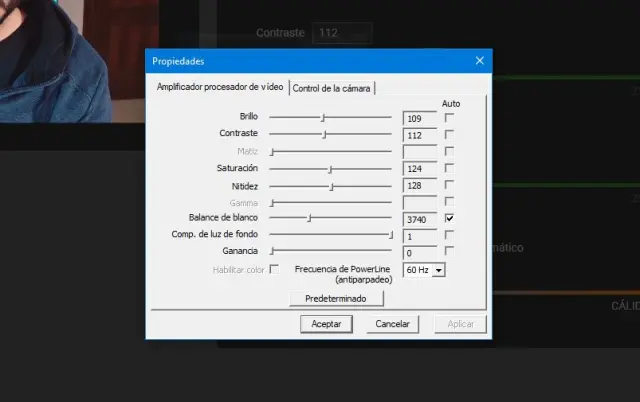Click the Brillo slider handle

321,117
